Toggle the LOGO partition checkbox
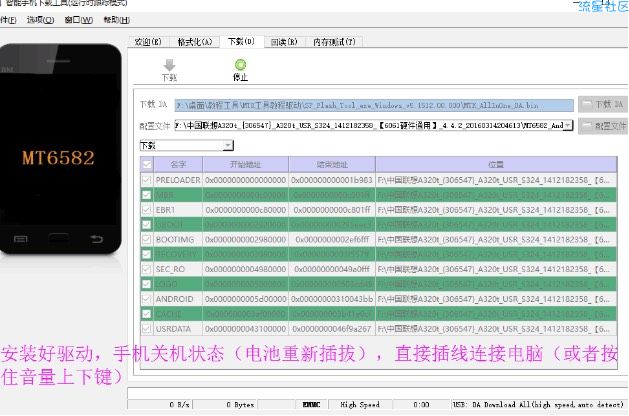The width and height of the screenshot is (629, 416). click(146, 284)
